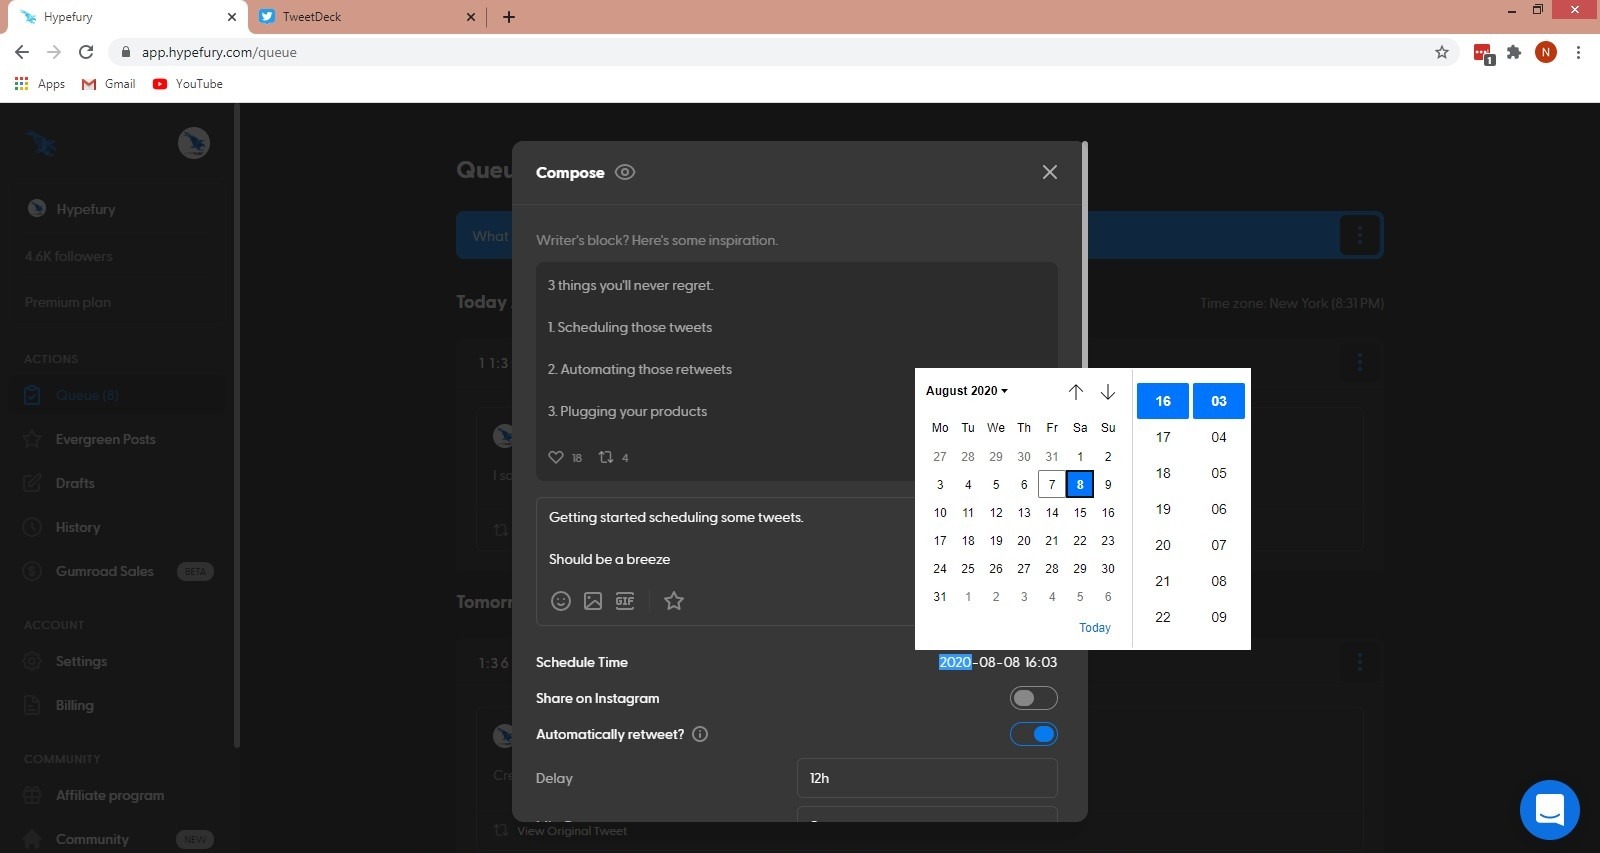
Task: Select August 7 in calendar
Action: coord(1052,485)
